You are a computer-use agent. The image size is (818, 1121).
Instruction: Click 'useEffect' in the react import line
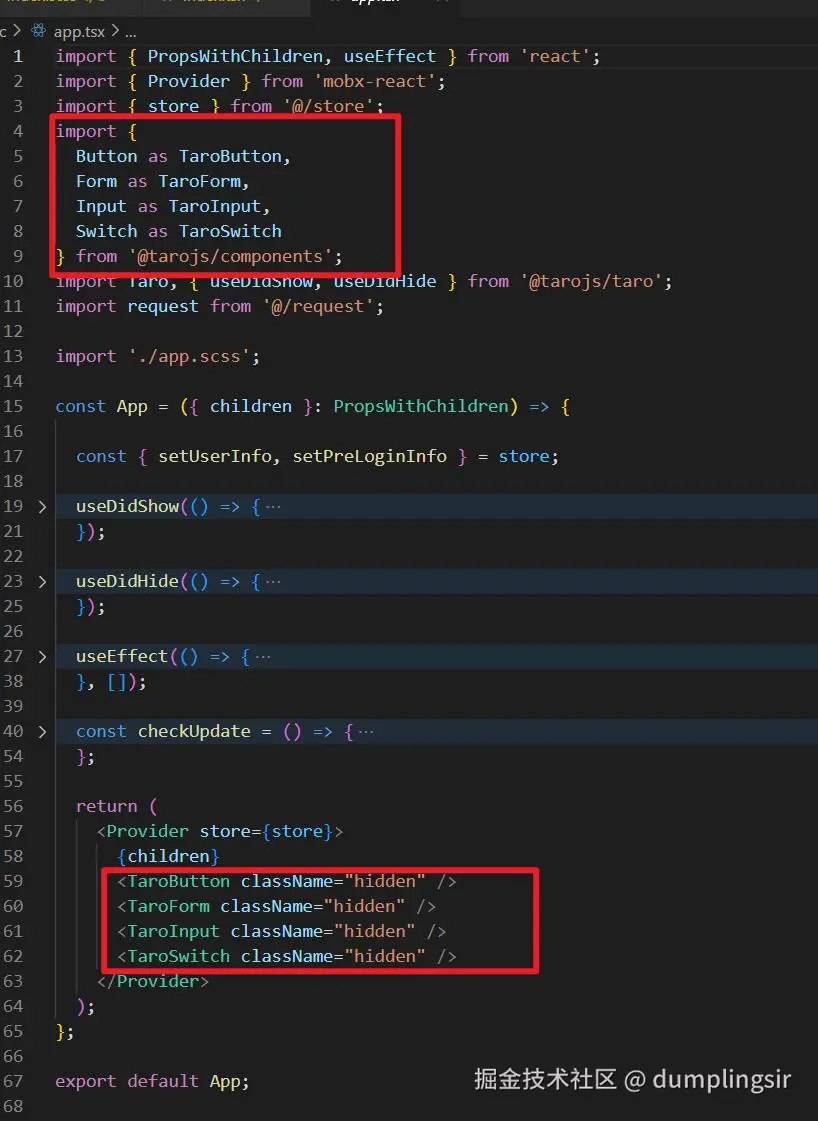pos(390,56)
